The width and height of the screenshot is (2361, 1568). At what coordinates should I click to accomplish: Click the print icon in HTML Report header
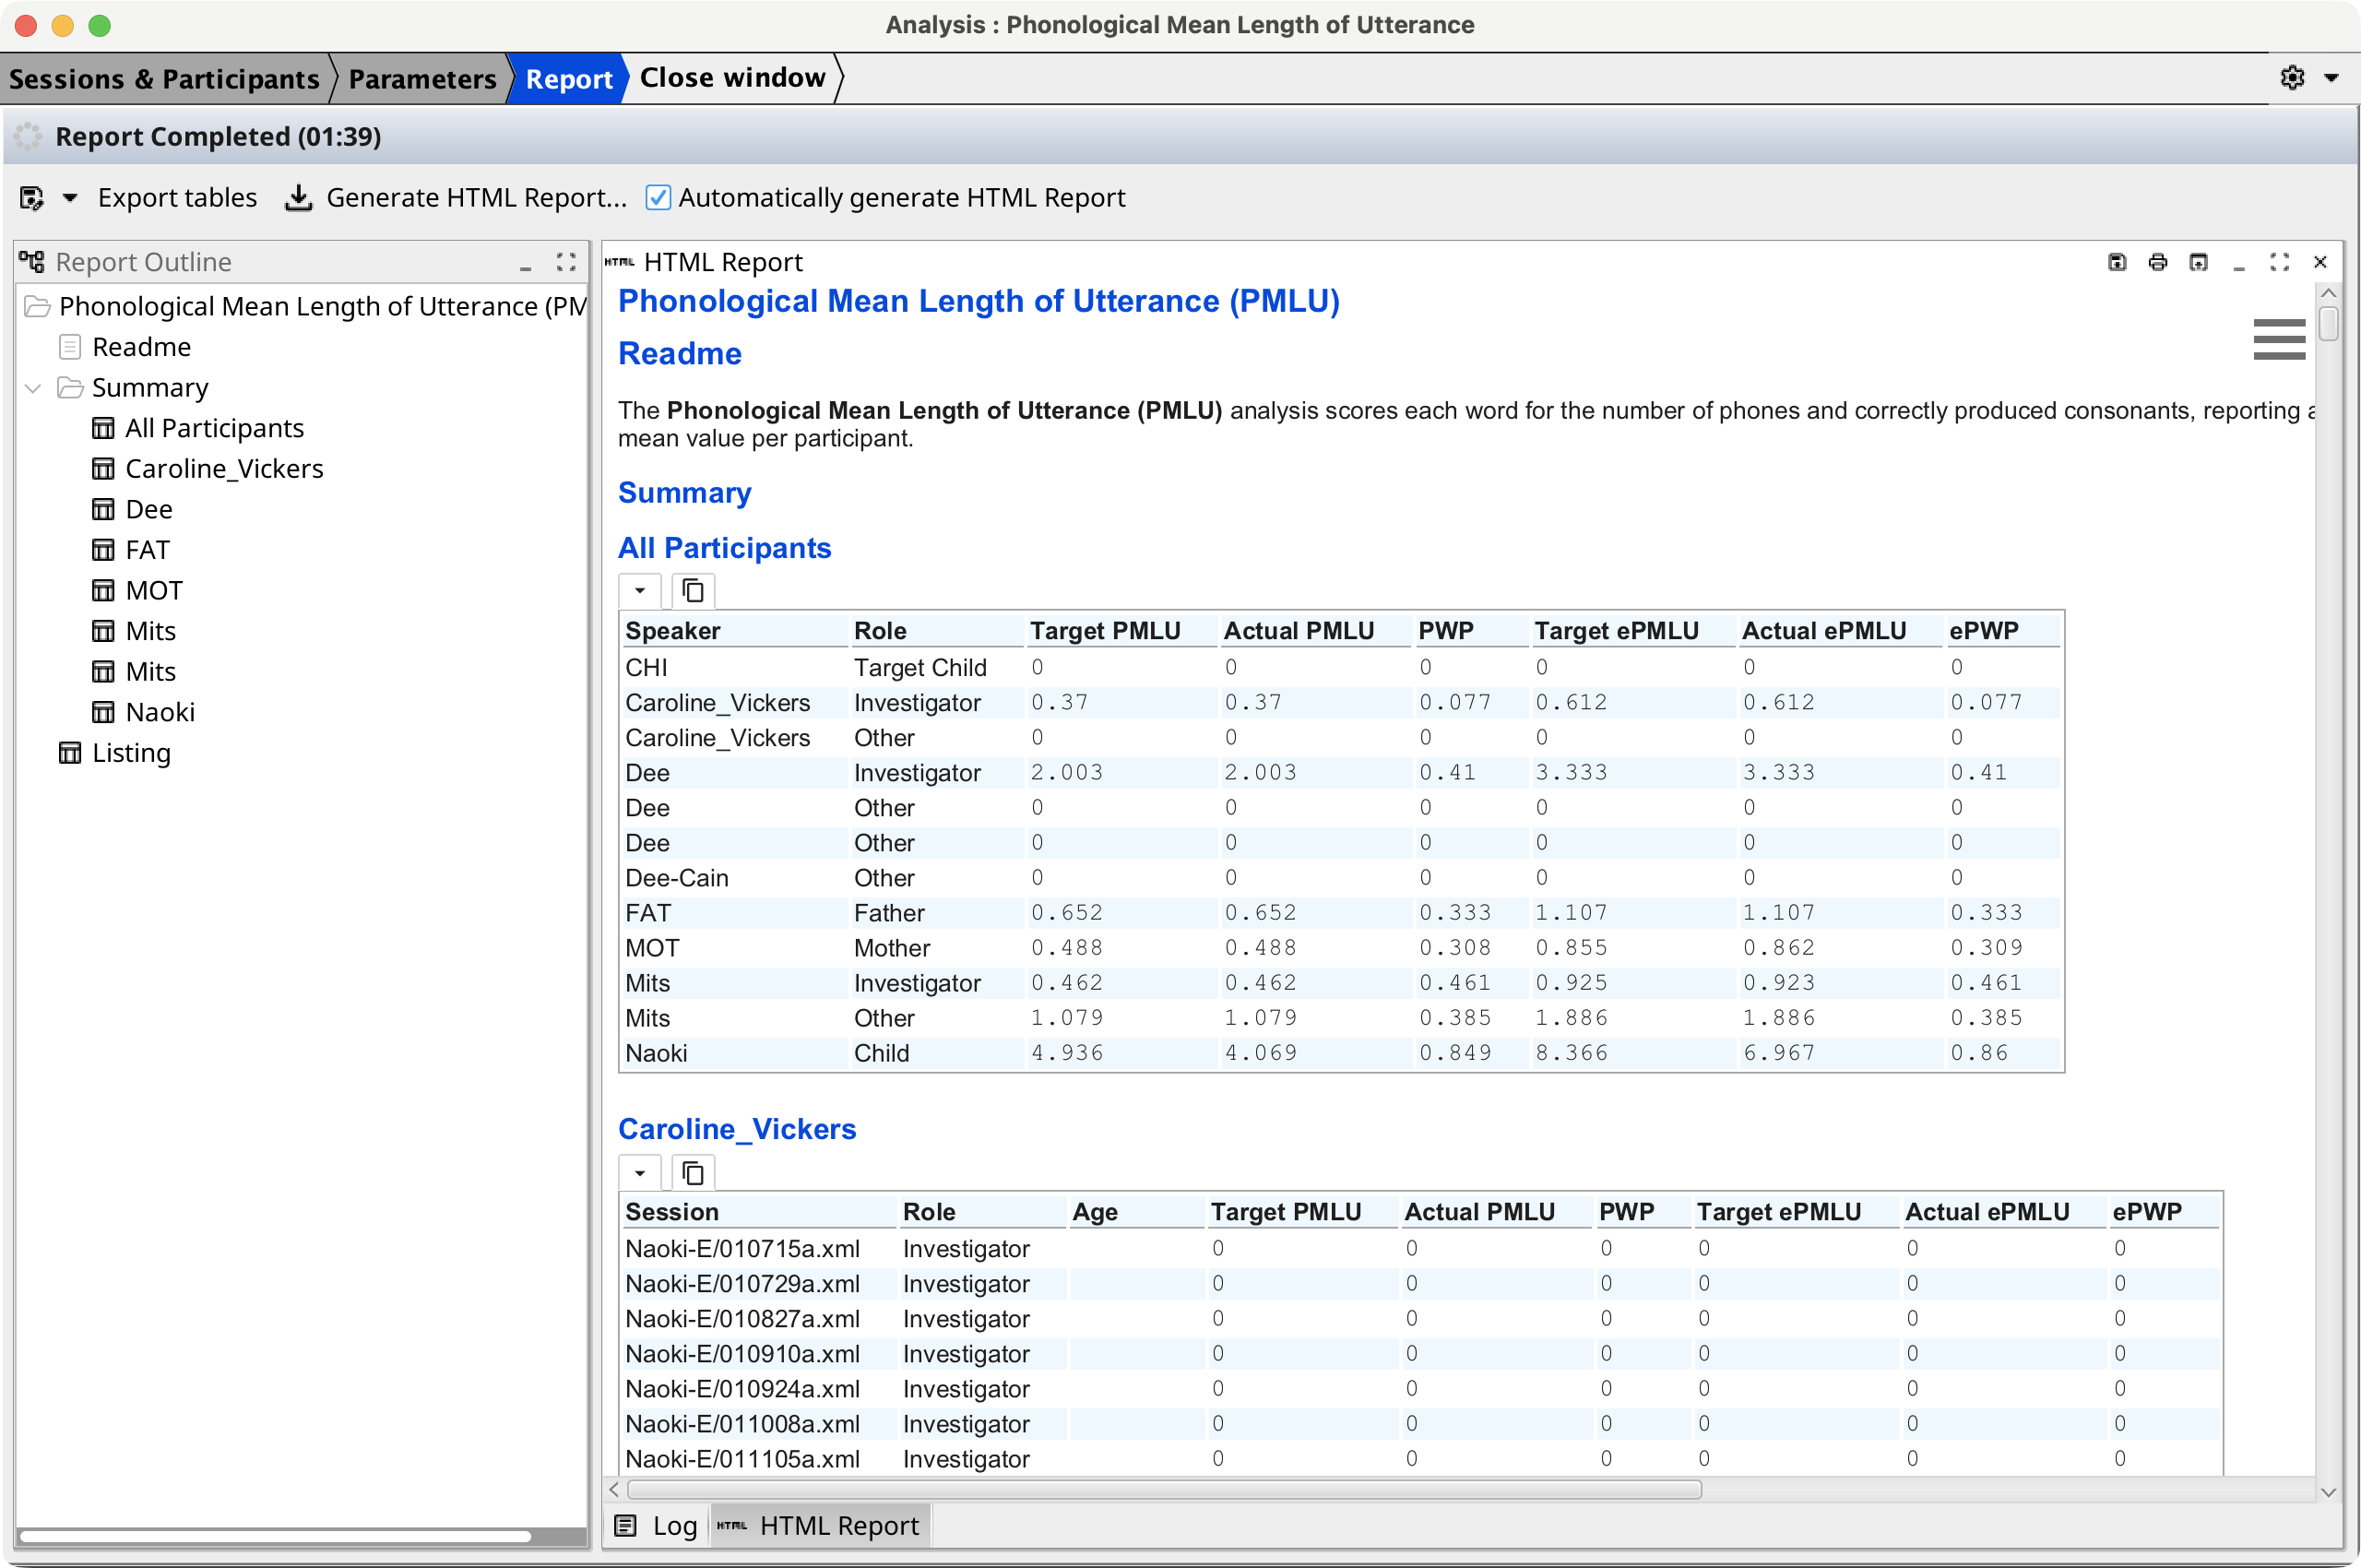[x=2158, y=262]
